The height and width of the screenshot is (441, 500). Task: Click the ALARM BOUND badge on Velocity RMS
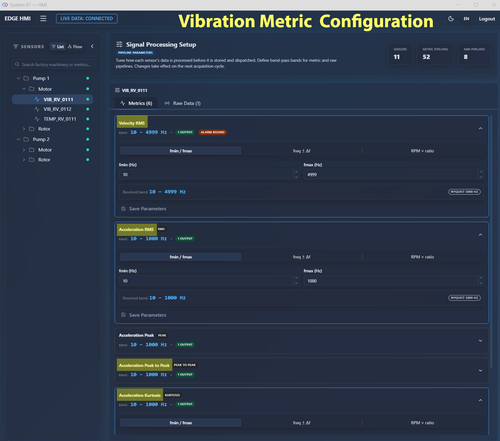(213, 132)
